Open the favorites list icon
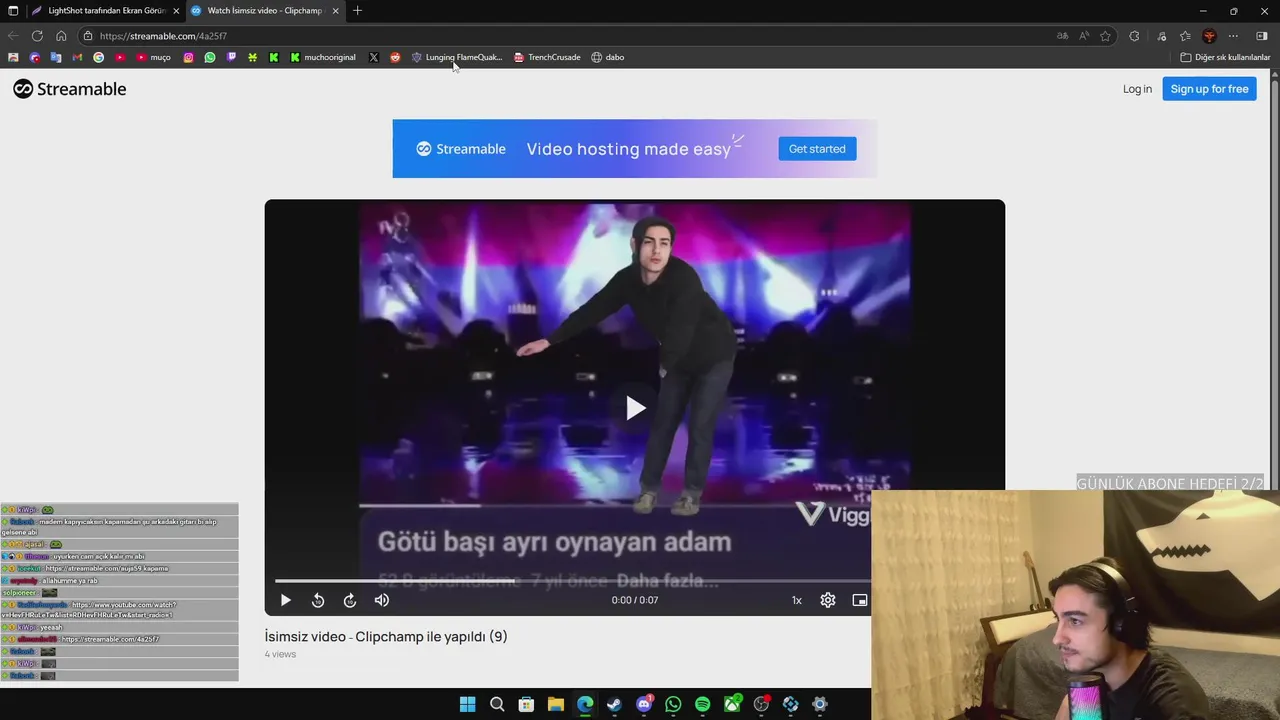The width and height of the screenshot is (1280, 720). 1185,36
